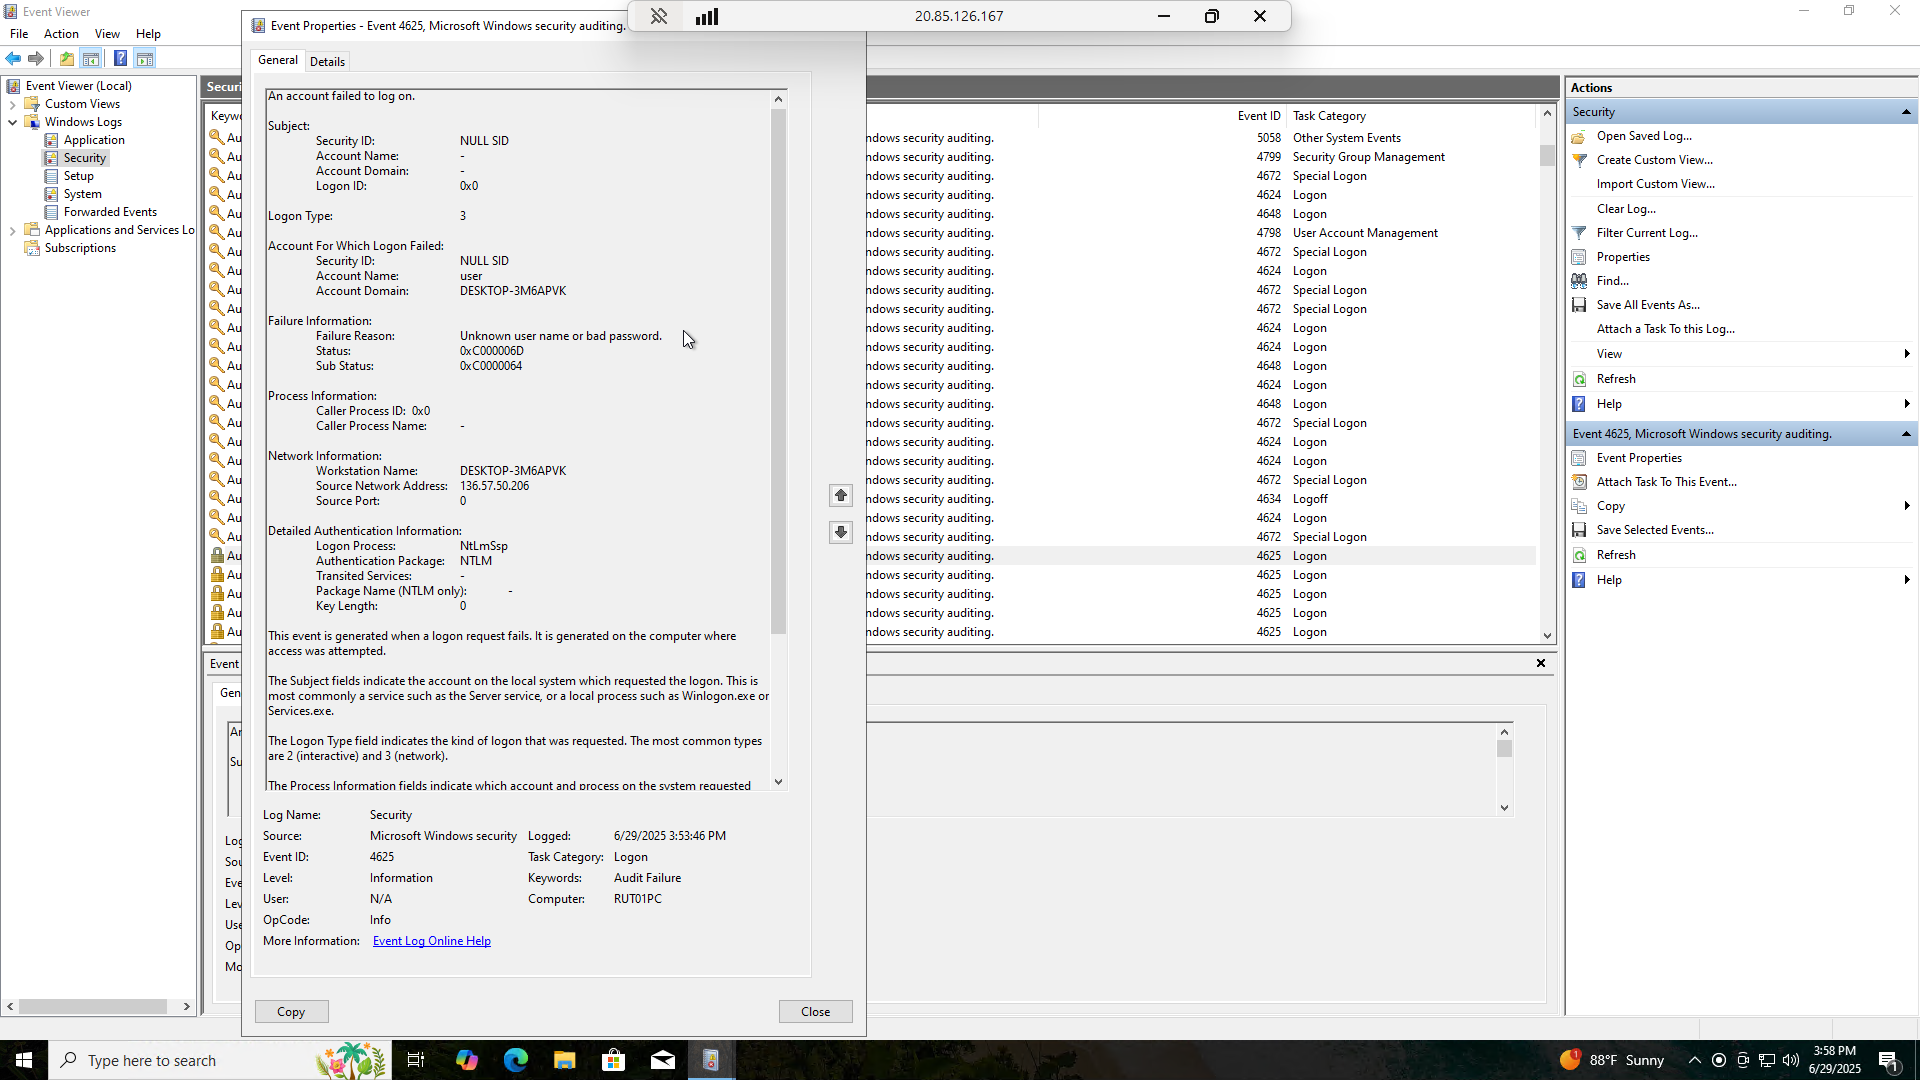Open log Properties in Actions pane

(1623, 257)
